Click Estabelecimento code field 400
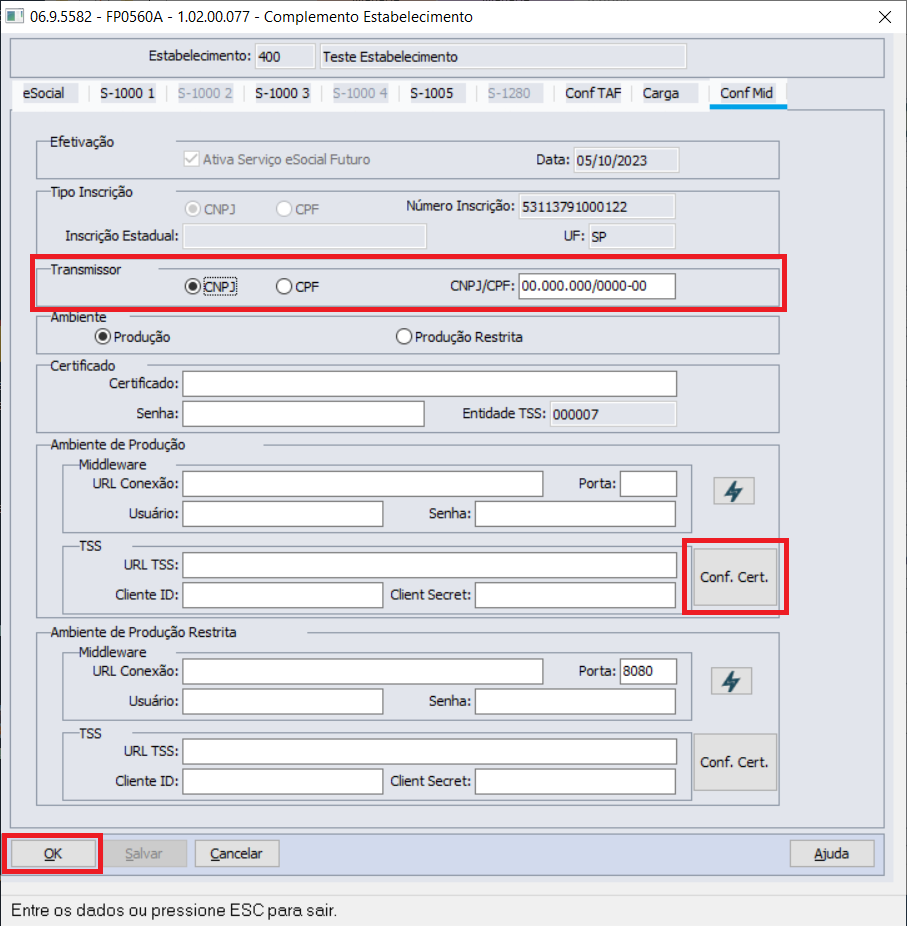Screen dimensions: 907x926 click(285, 57)
